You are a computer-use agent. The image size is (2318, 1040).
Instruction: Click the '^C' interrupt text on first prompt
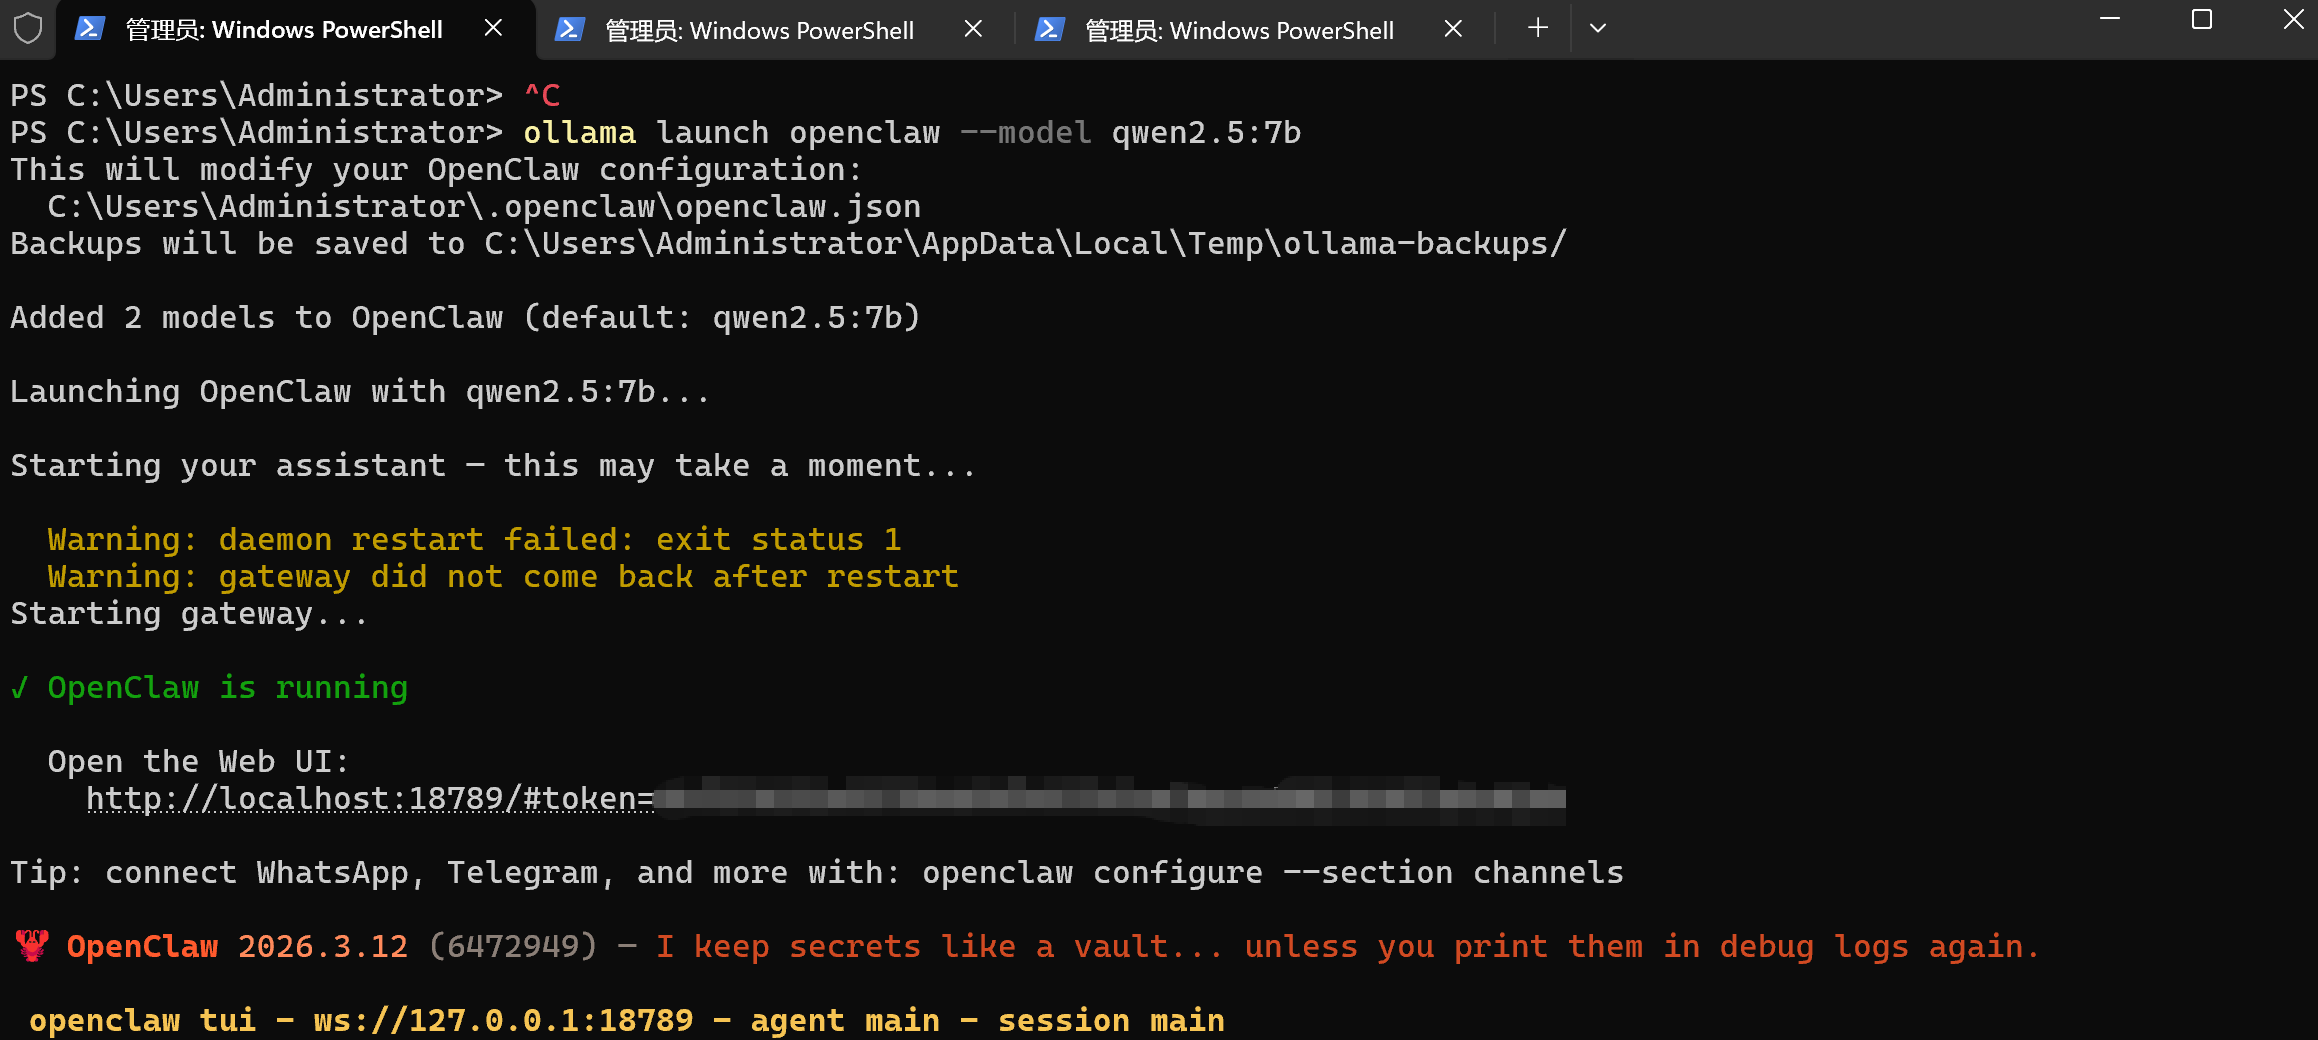pos(542,96)
